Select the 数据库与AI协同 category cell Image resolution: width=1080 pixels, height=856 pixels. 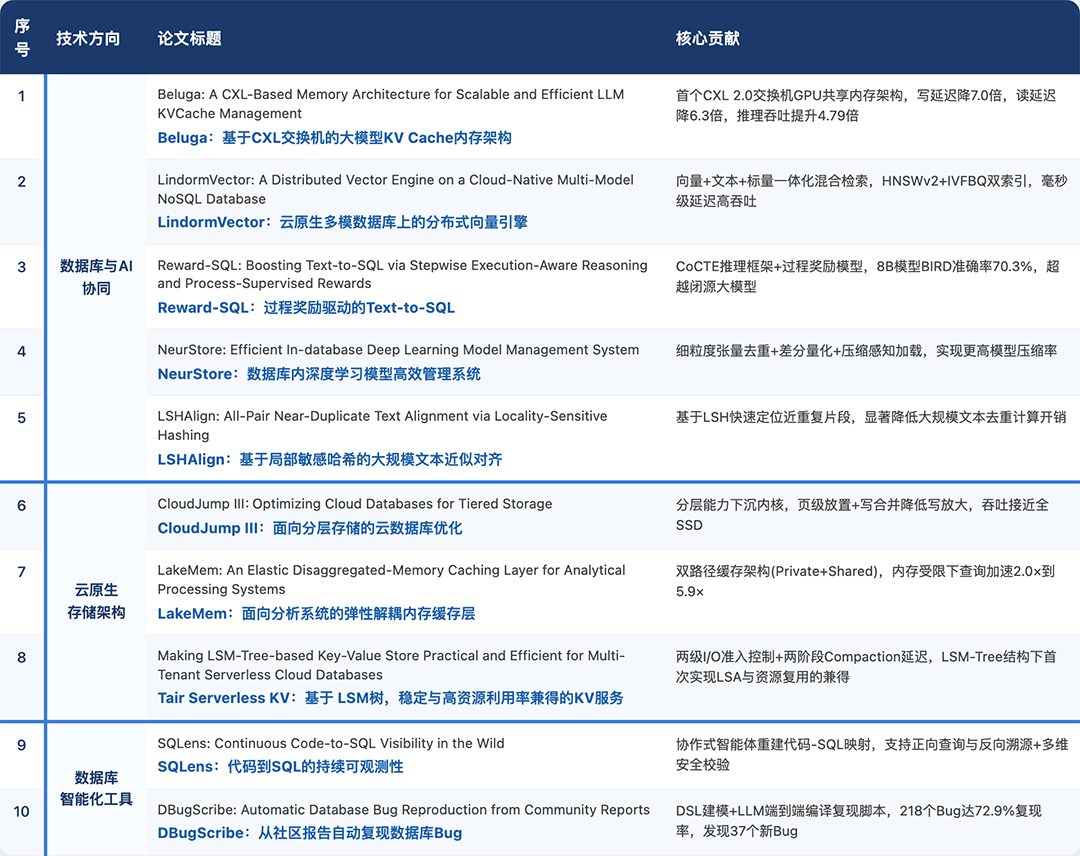click(96, 277)
